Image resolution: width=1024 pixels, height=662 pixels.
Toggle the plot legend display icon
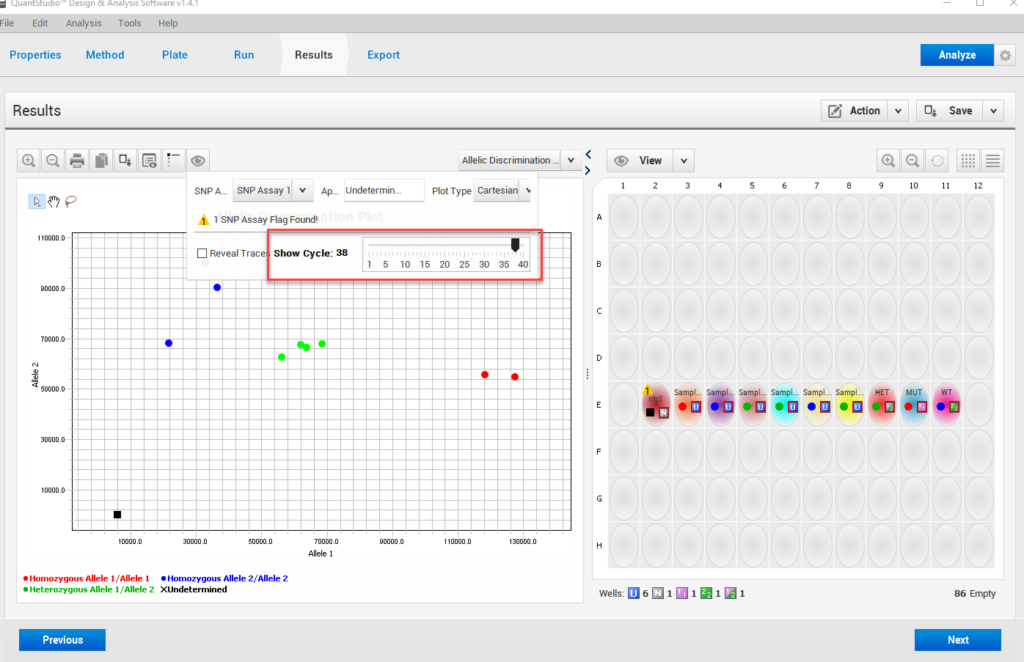pos(174,160)
